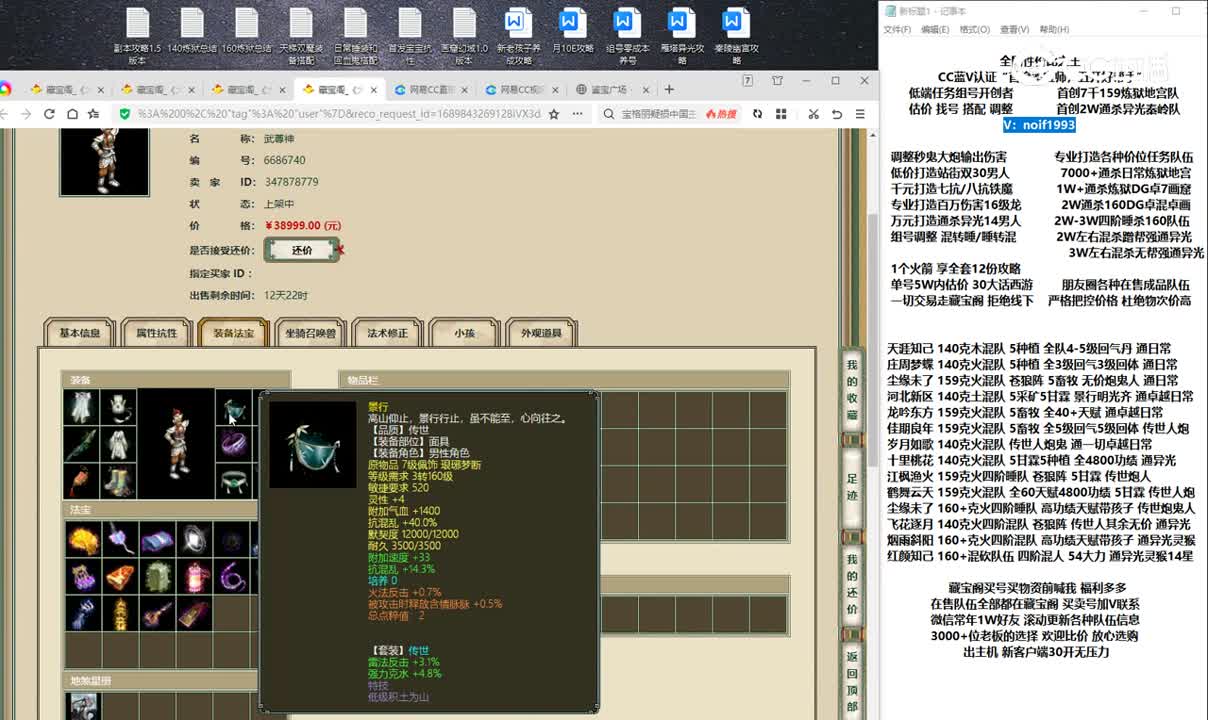This screenshot has height=720, width=1208.
Task: Open desktop document 雁塔异光攻略
Action: point(681,35)
